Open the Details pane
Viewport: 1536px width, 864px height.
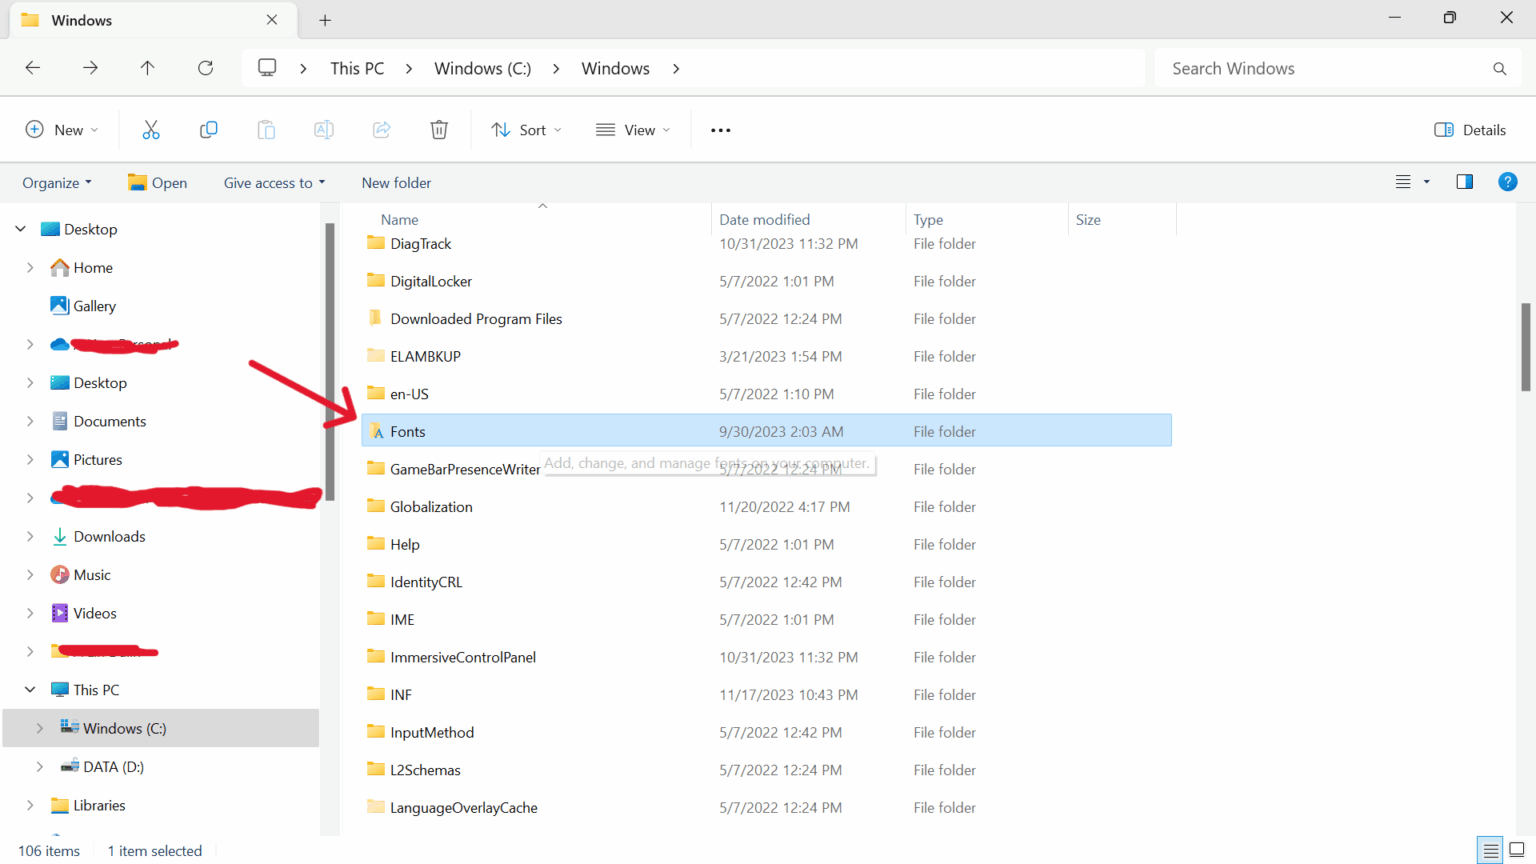(1469, 129)
